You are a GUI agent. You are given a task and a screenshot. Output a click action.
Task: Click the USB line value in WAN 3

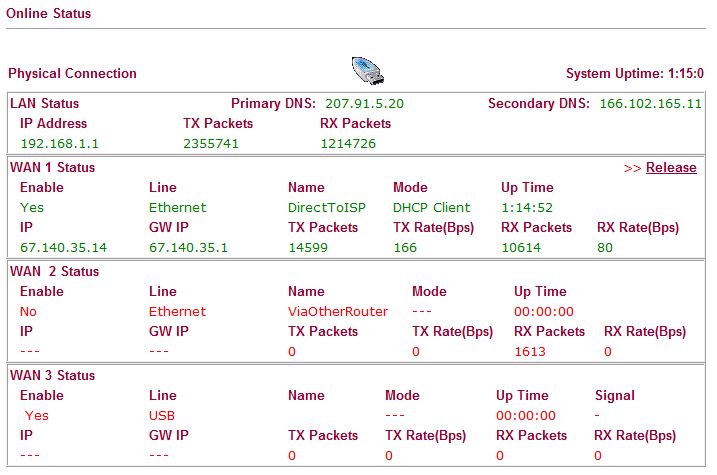(162, 416)
